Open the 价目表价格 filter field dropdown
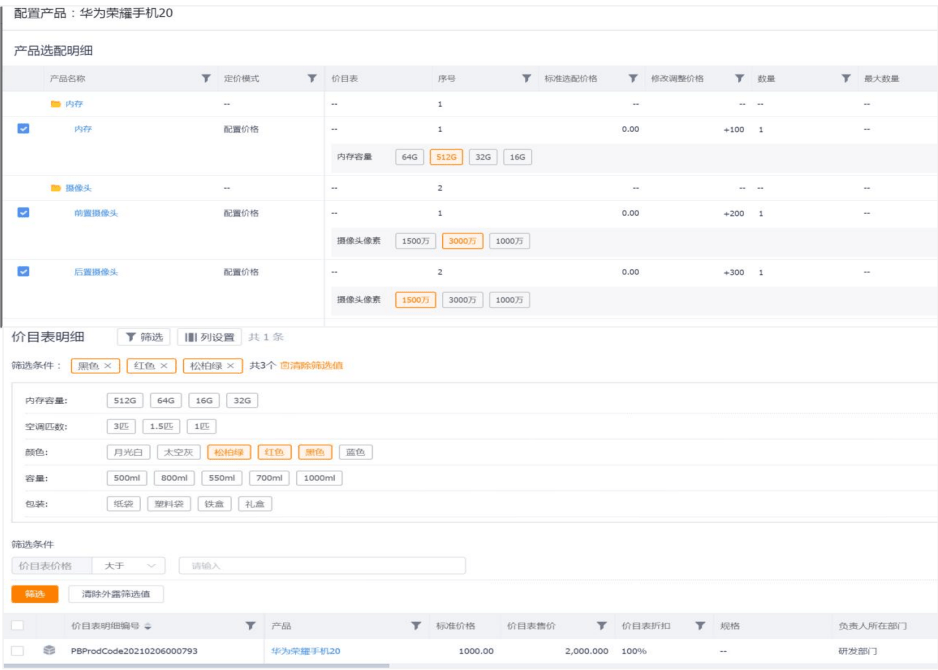This screenshot has width=938, height=670. [49, 566]
